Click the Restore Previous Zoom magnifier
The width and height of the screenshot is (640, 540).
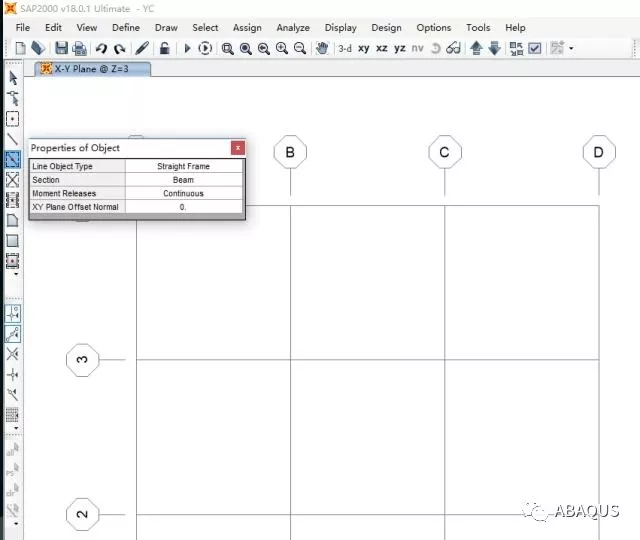pyautogui.click(x=264, y=49)
